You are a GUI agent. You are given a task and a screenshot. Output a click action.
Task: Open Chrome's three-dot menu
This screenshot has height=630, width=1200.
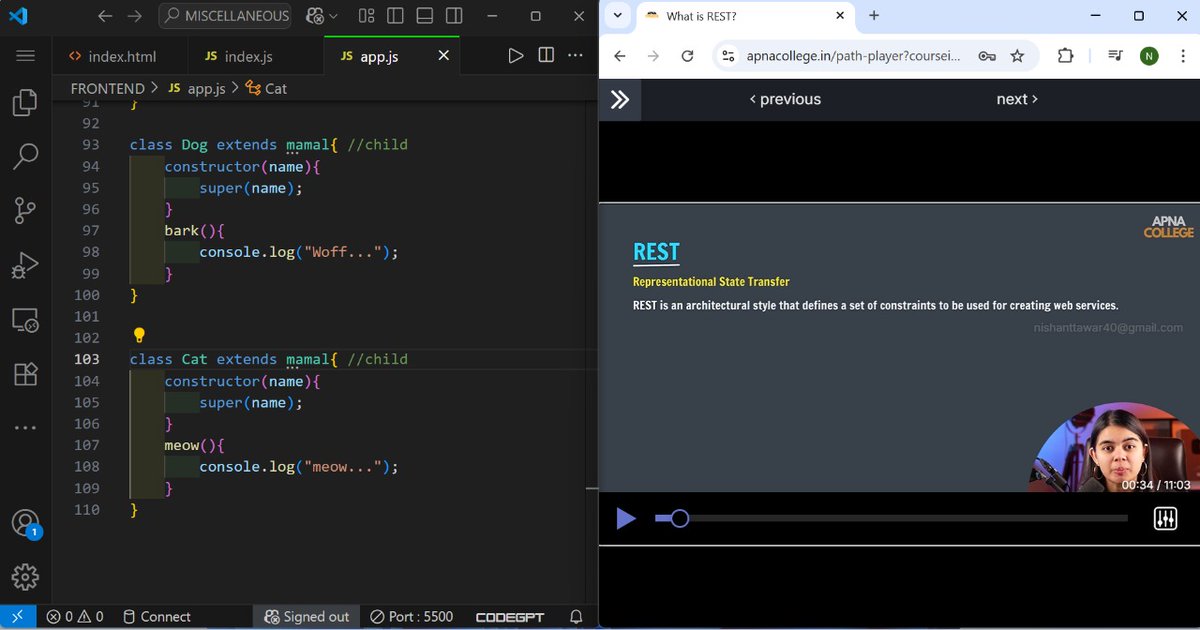tap(1182, 56)
